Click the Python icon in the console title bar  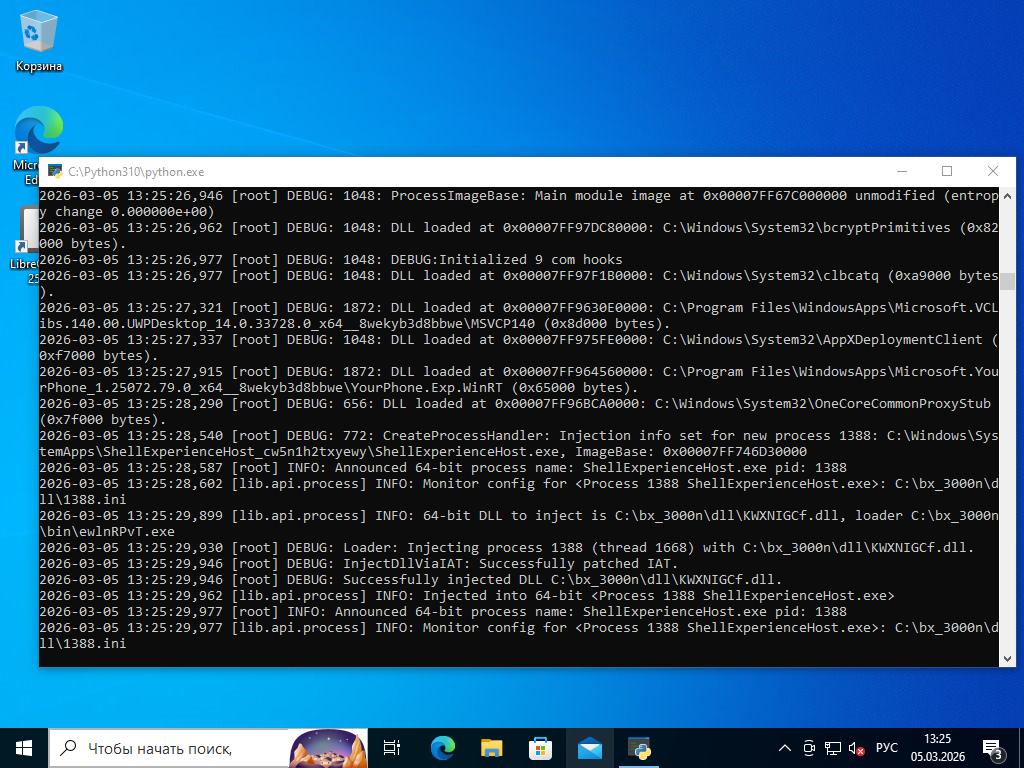[x=56, y=172]
